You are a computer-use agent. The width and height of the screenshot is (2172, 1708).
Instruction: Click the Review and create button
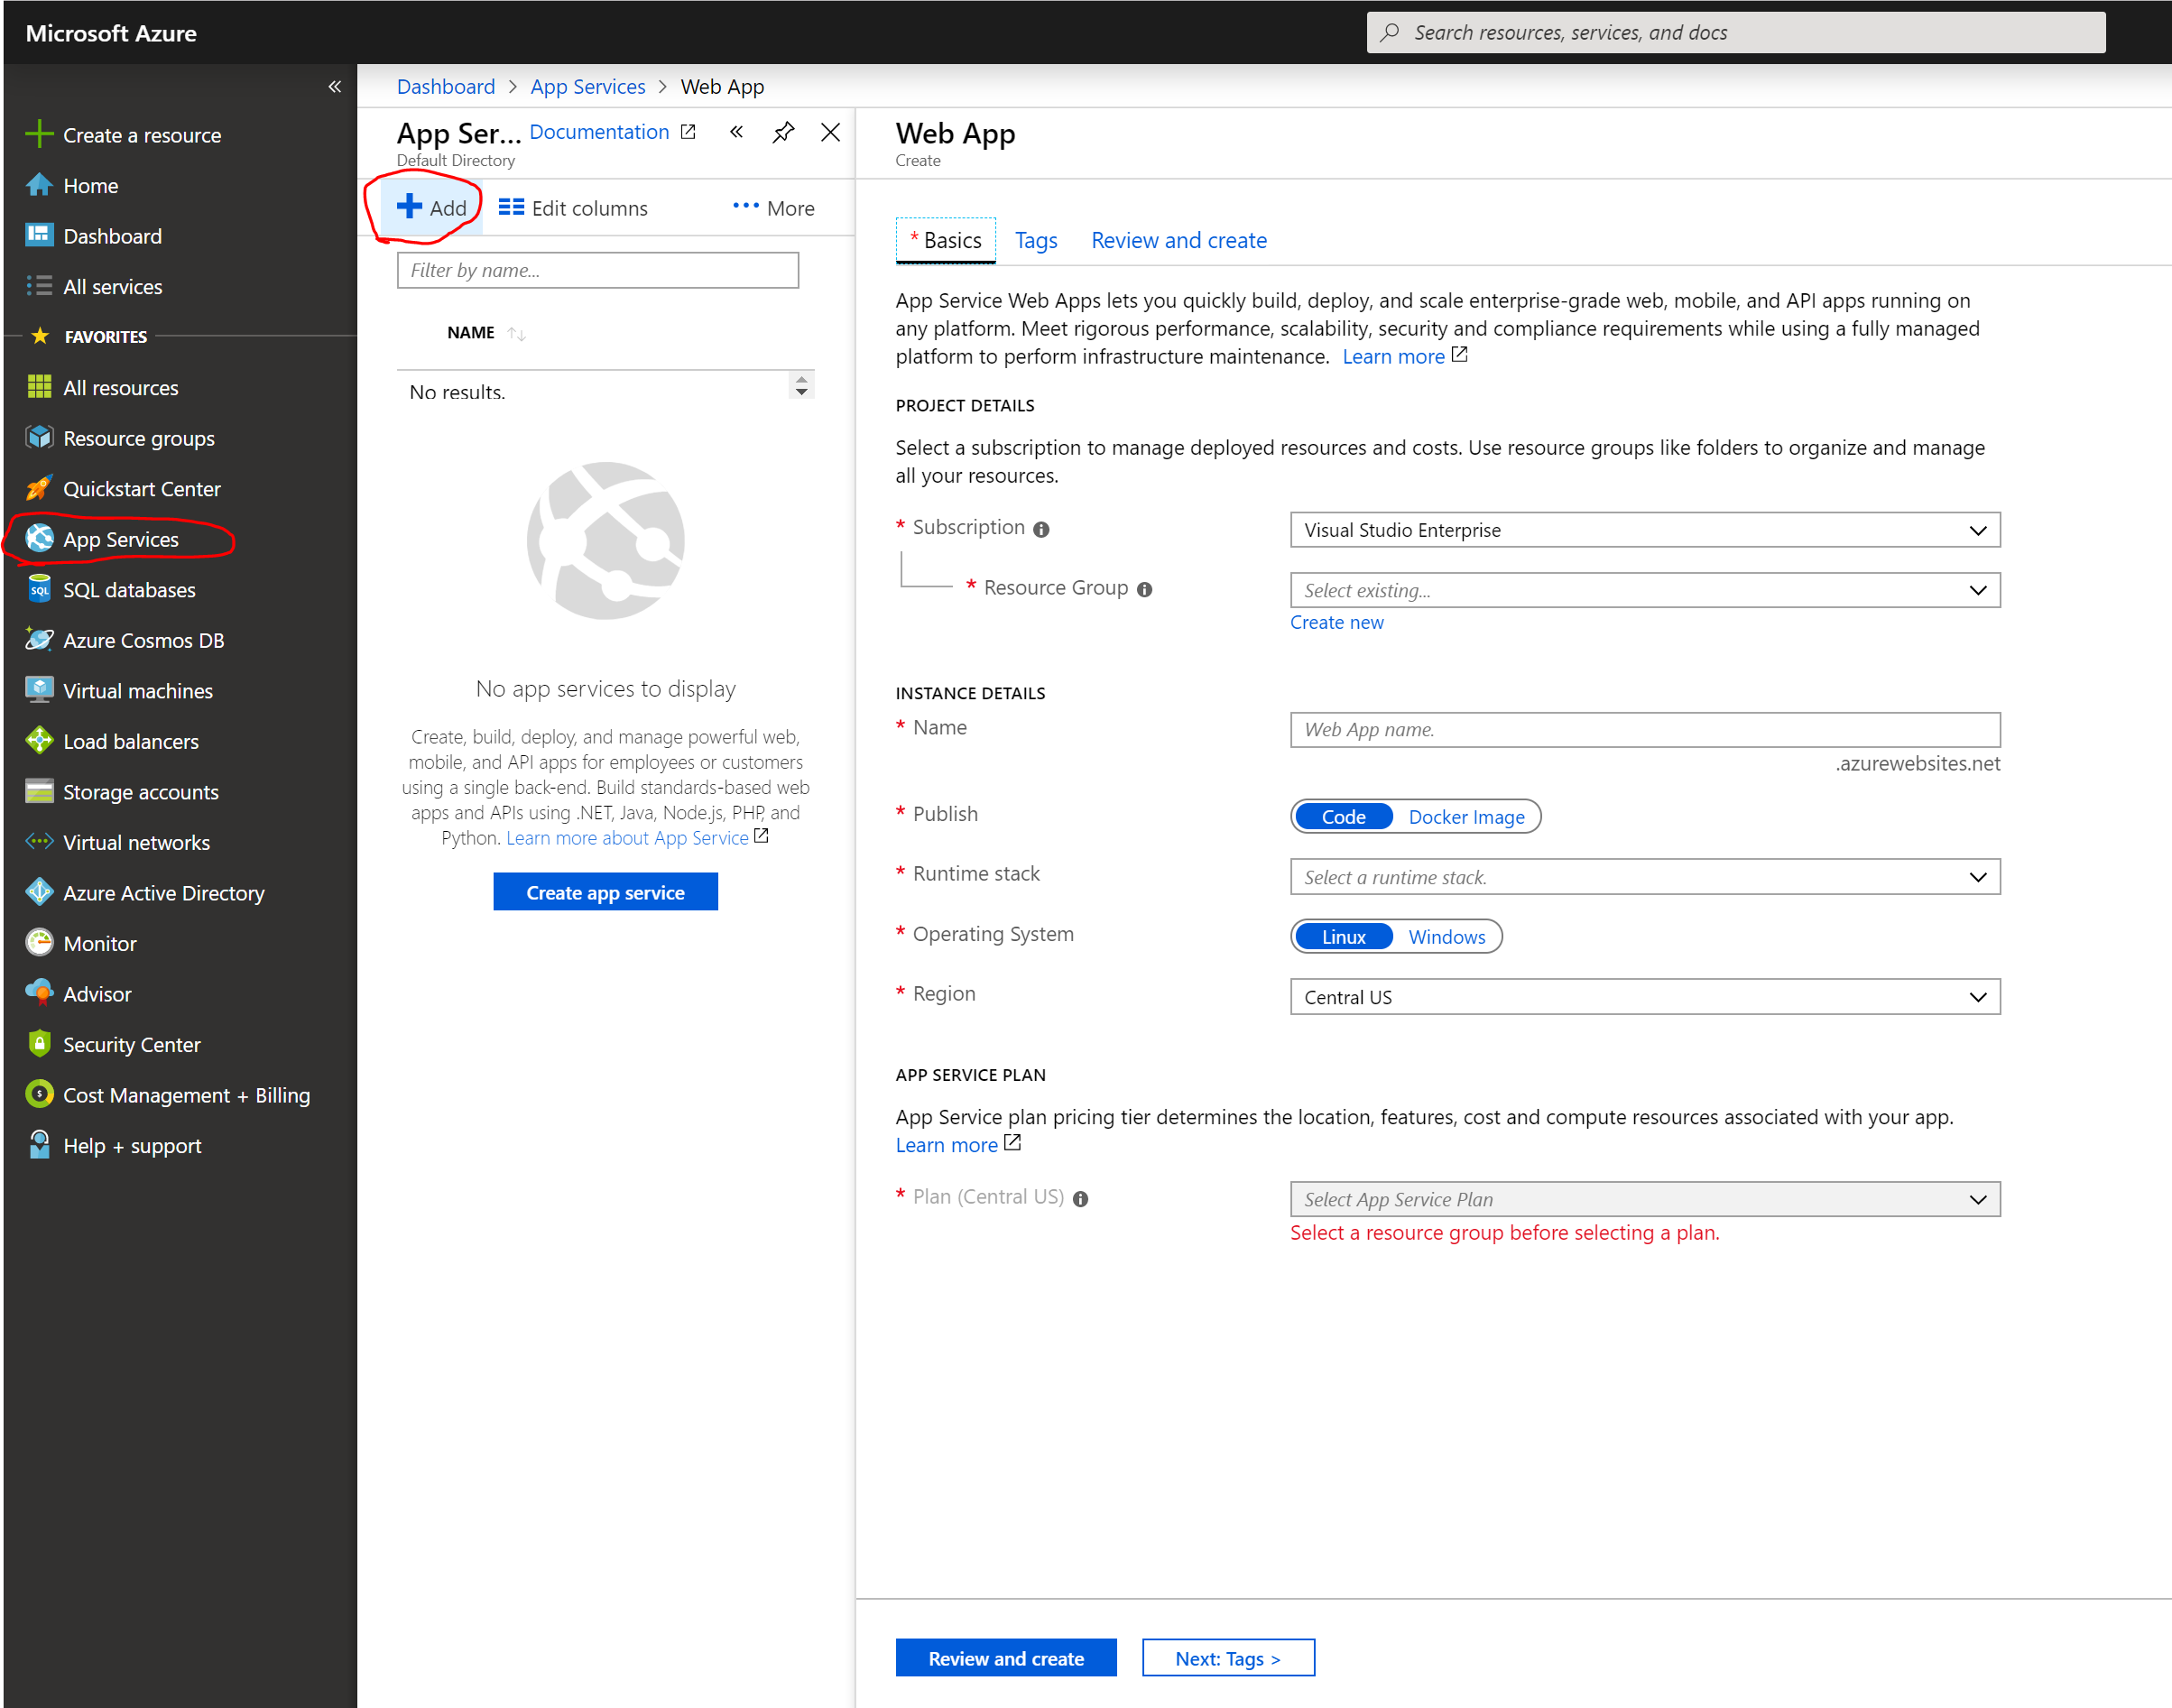pos(1002,1658)
